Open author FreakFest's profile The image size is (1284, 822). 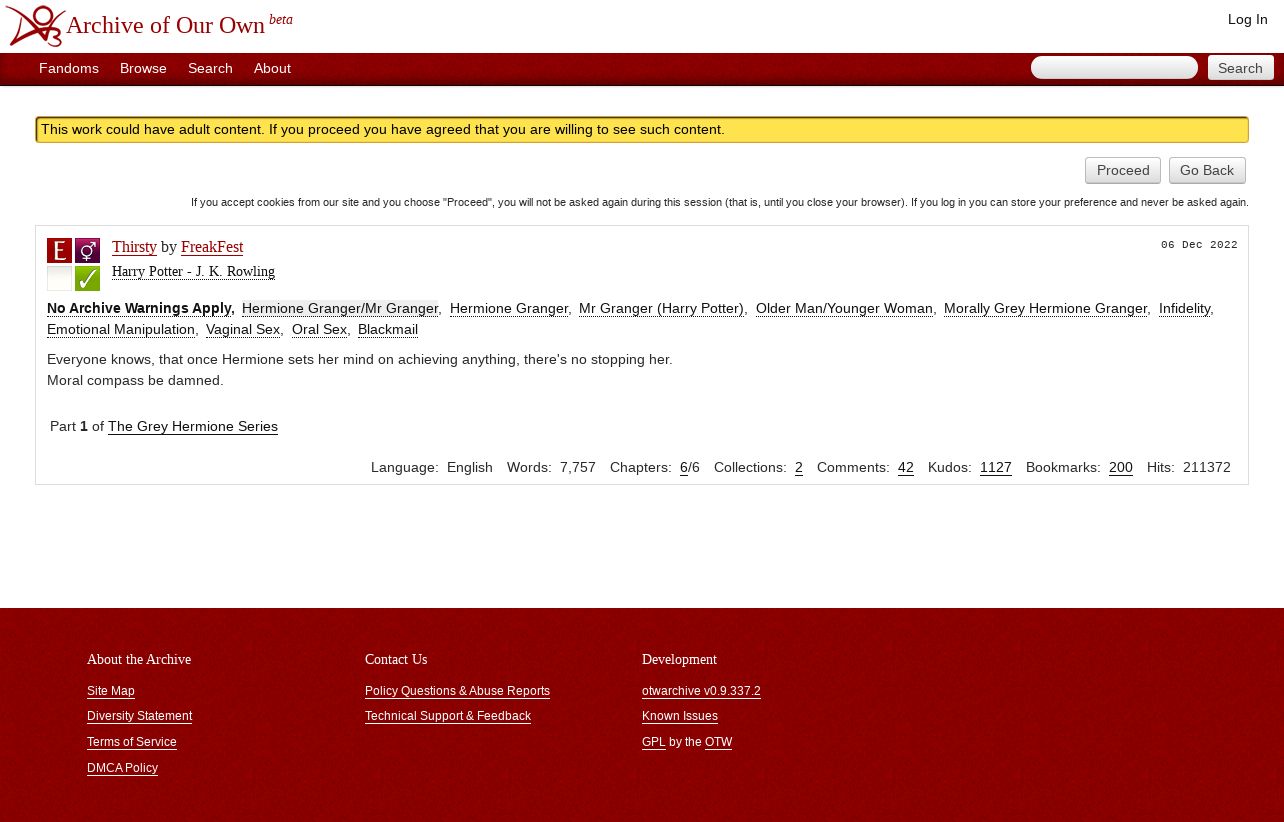click(x=212, y=247)
